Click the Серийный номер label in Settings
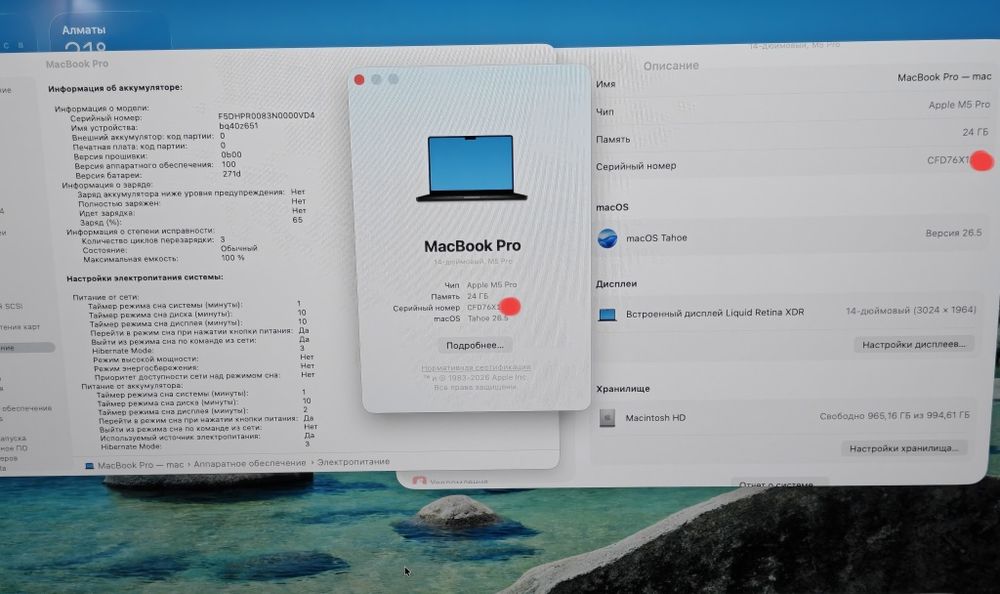This screenshot has width=1000, height=594. [x=636, y=166]
